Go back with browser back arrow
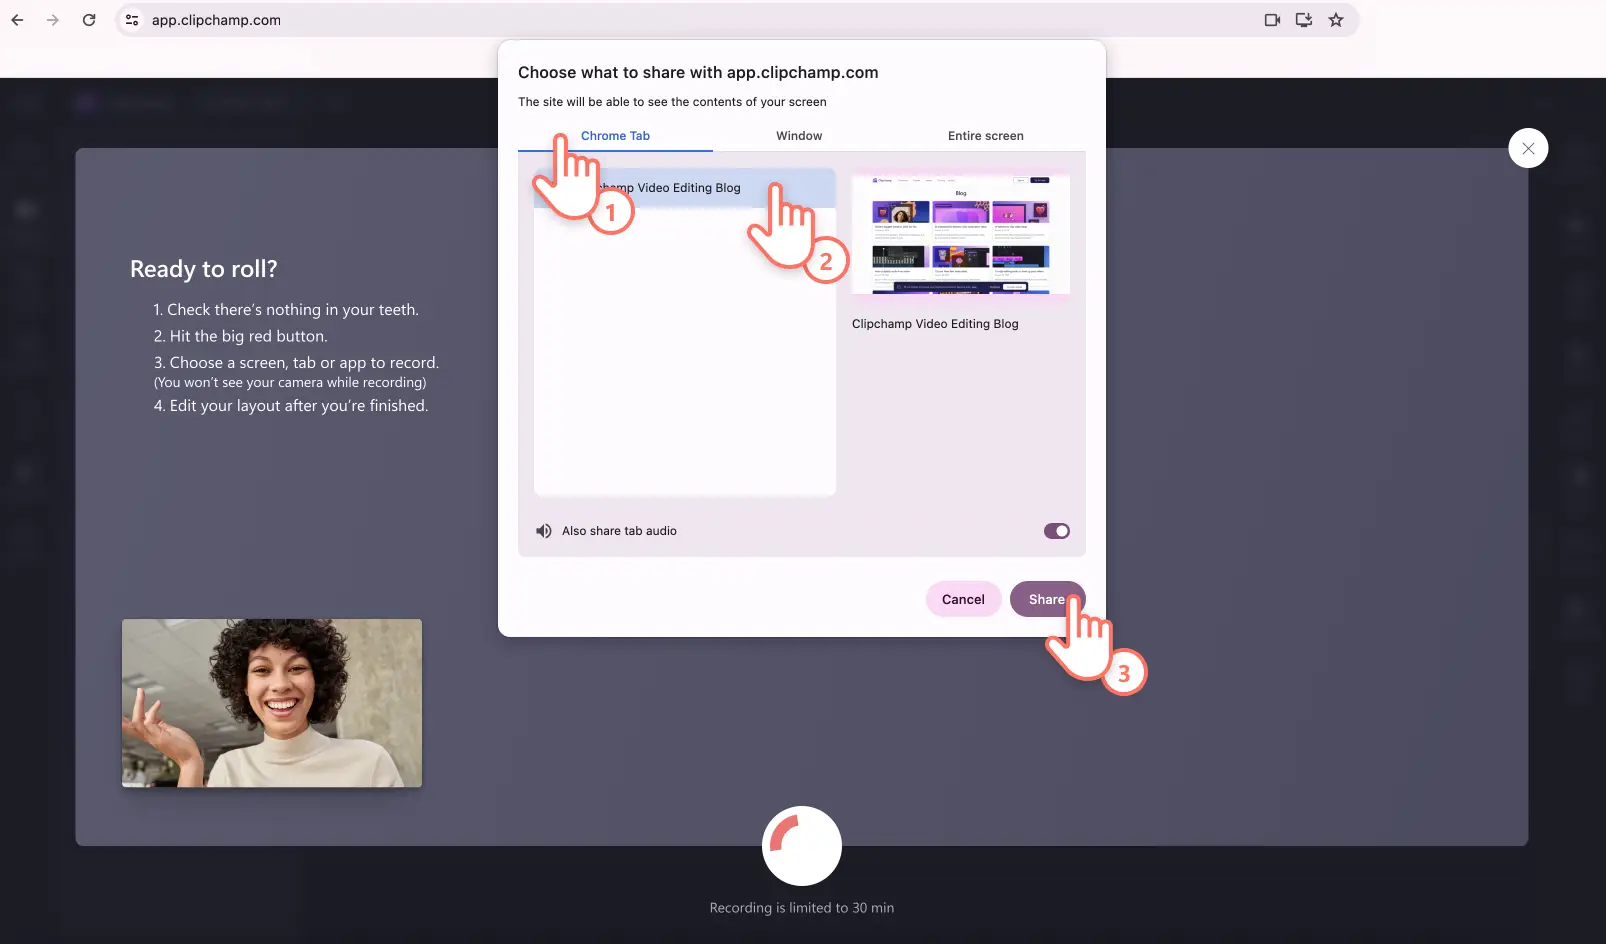This screenshot has width=1606, height=944. 17,20
